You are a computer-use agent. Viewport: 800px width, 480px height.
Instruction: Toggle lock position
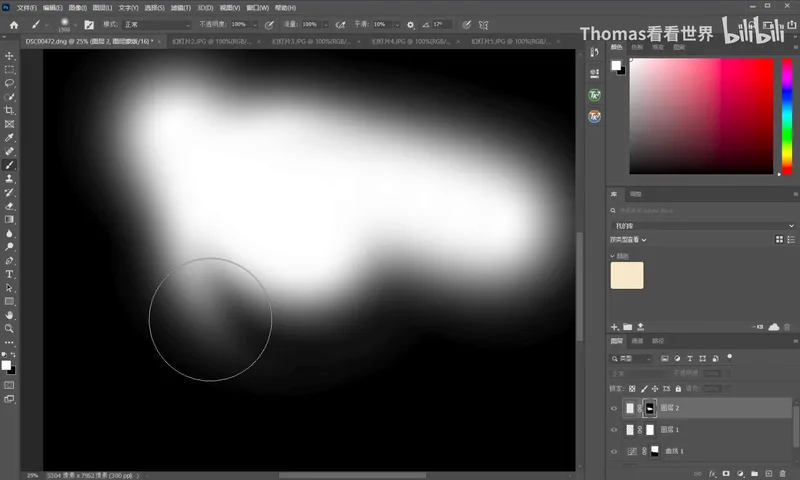pyautogui.click(x=655, y=389)
